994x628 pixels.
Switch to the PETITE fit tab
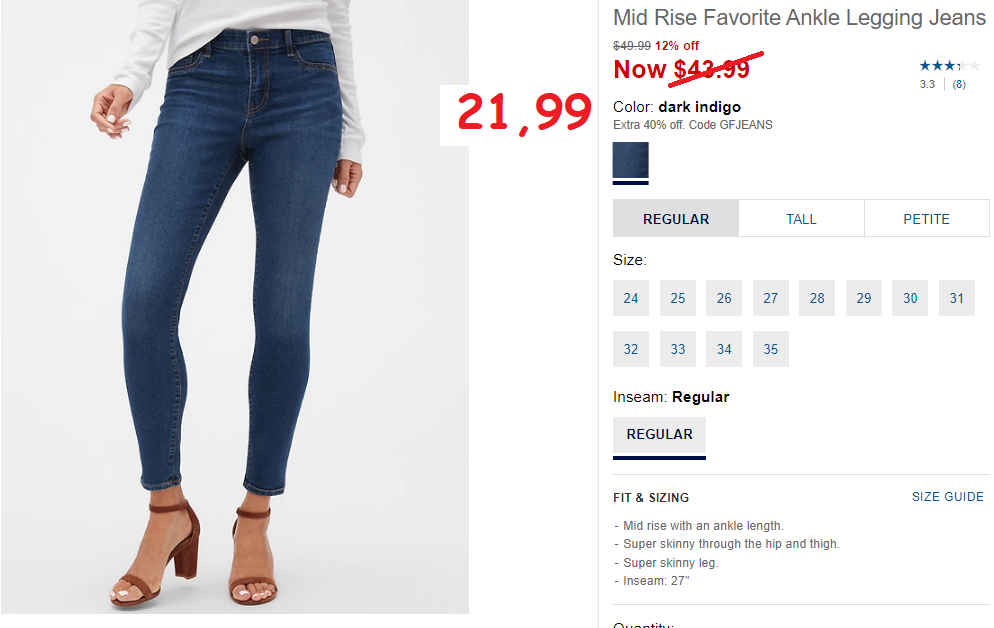pos(926,219)
